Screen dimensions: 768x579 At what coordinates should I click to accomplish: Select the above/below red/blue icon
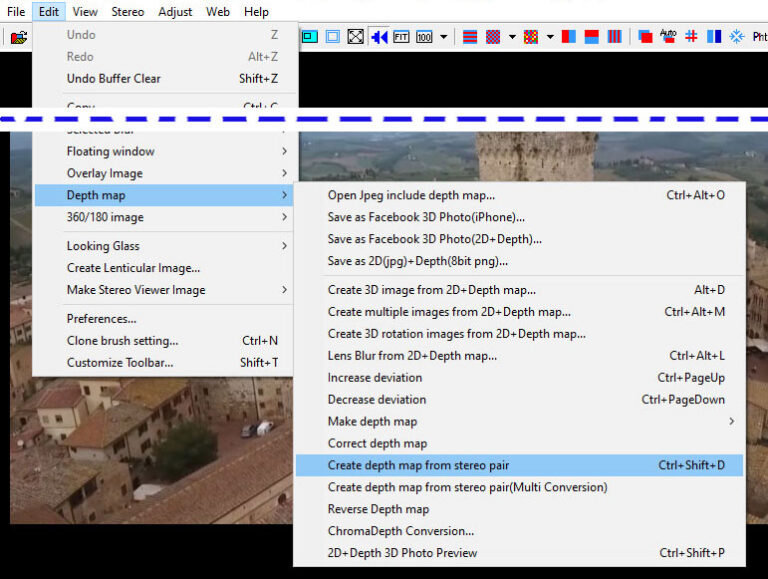(x=591, y=37)
